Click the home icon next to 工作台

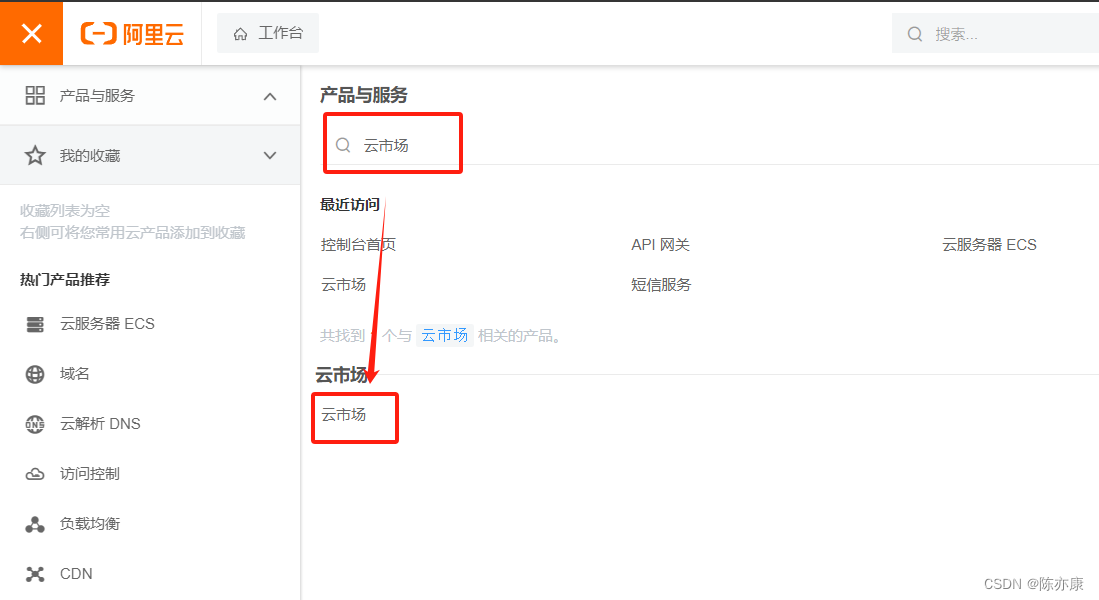(x=240, y=34)
